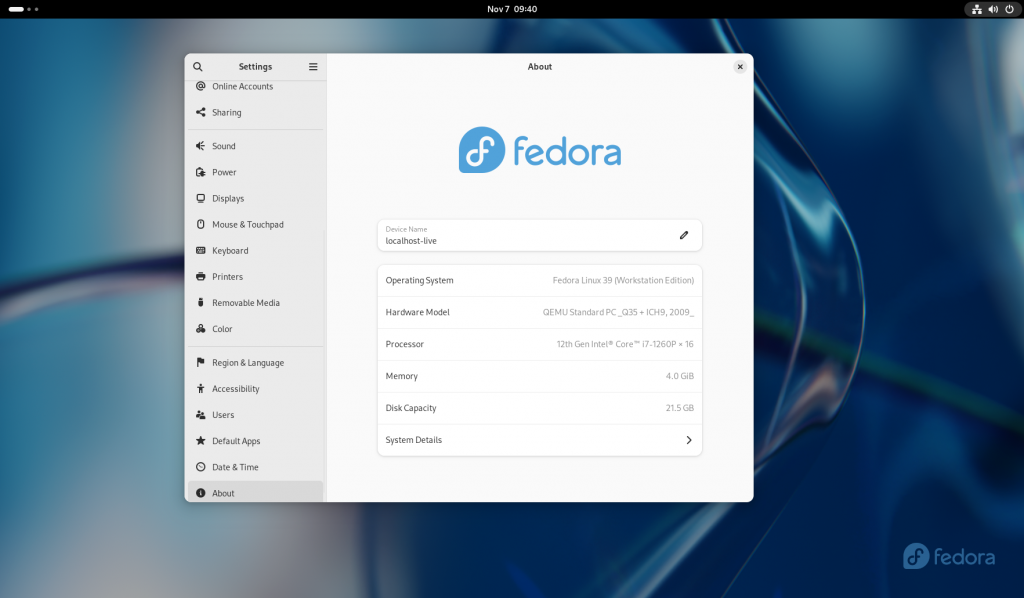Expand the System Details row
The width and height of the screenshot is (1024, 598).
click(x=539, y=439)
